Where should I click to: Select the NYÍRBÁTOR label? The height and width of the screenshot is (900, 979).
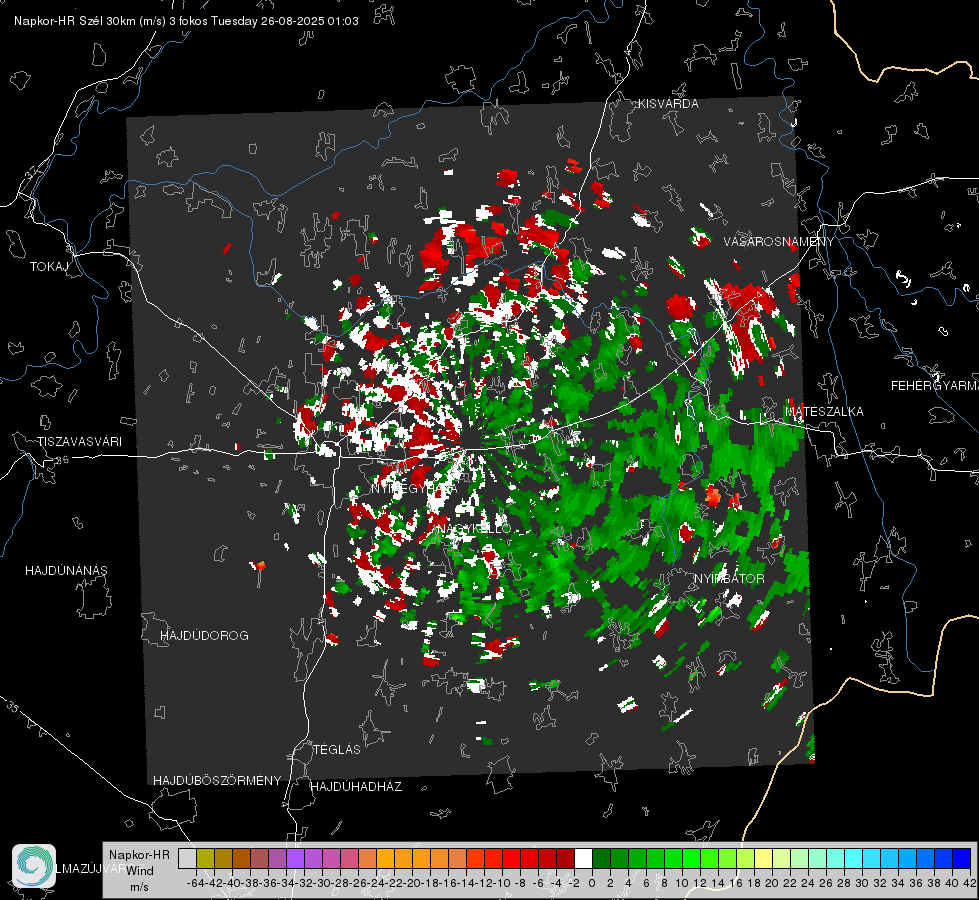pos(729,579)
